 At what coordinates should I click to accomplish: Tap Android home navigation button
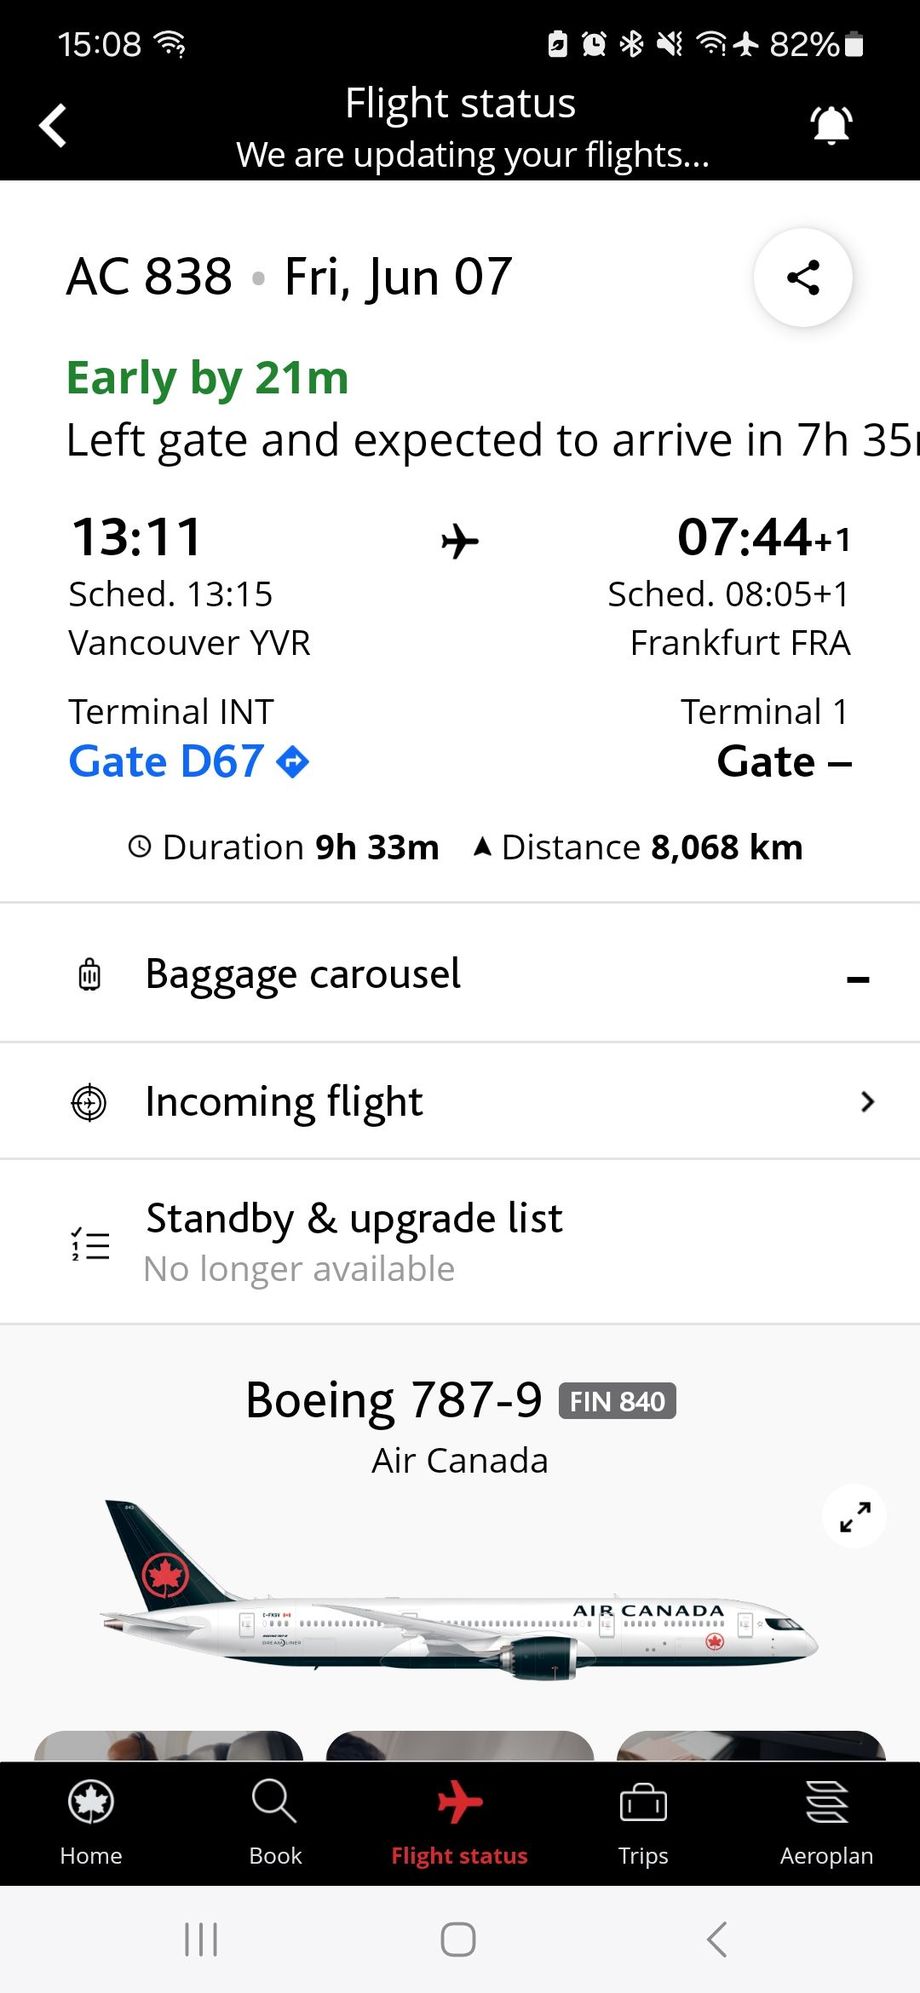click(458, 1939)
